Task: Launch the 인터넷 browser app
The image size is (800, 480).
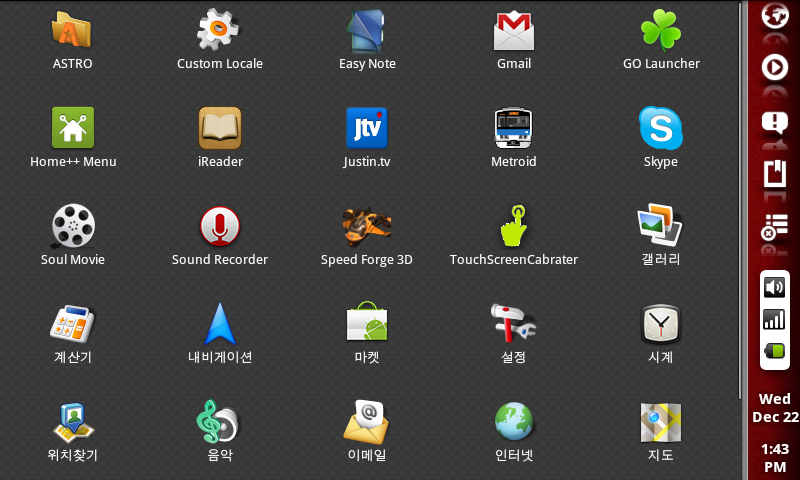Action: [514, 421]
